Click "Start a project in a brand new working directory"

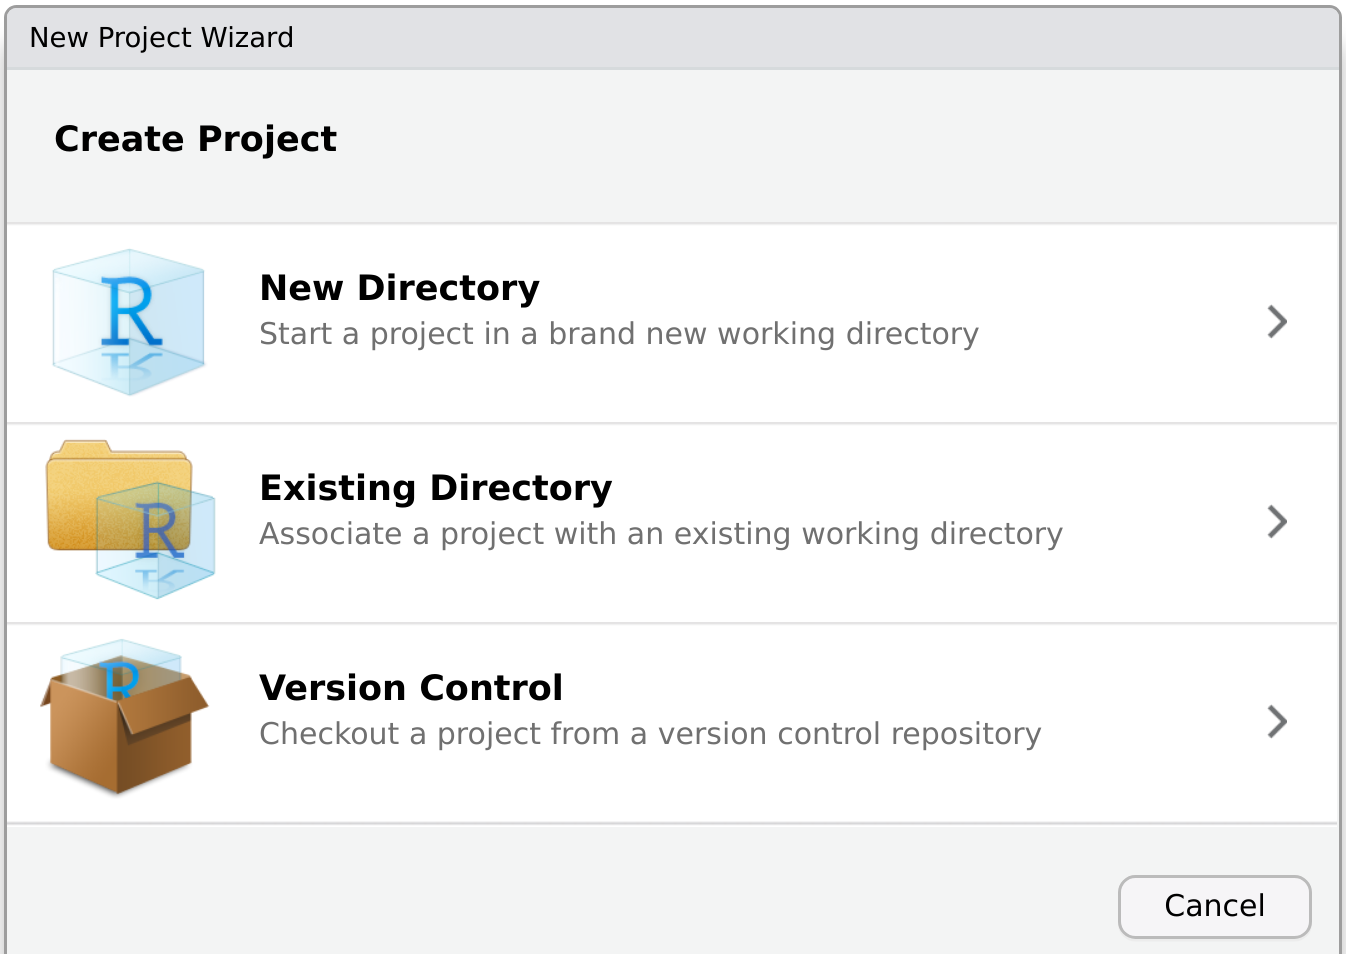pos(618,334)
